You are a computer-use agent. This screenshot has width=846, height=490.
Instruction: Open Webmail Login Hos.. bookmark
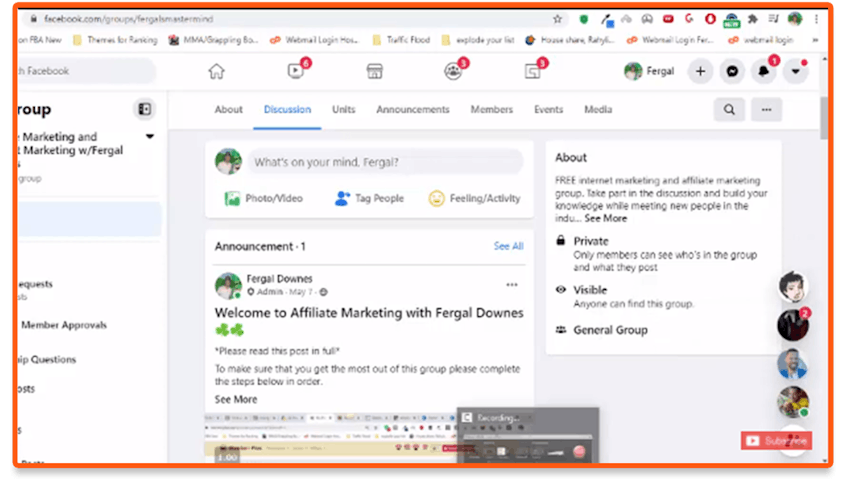point(313,40)
